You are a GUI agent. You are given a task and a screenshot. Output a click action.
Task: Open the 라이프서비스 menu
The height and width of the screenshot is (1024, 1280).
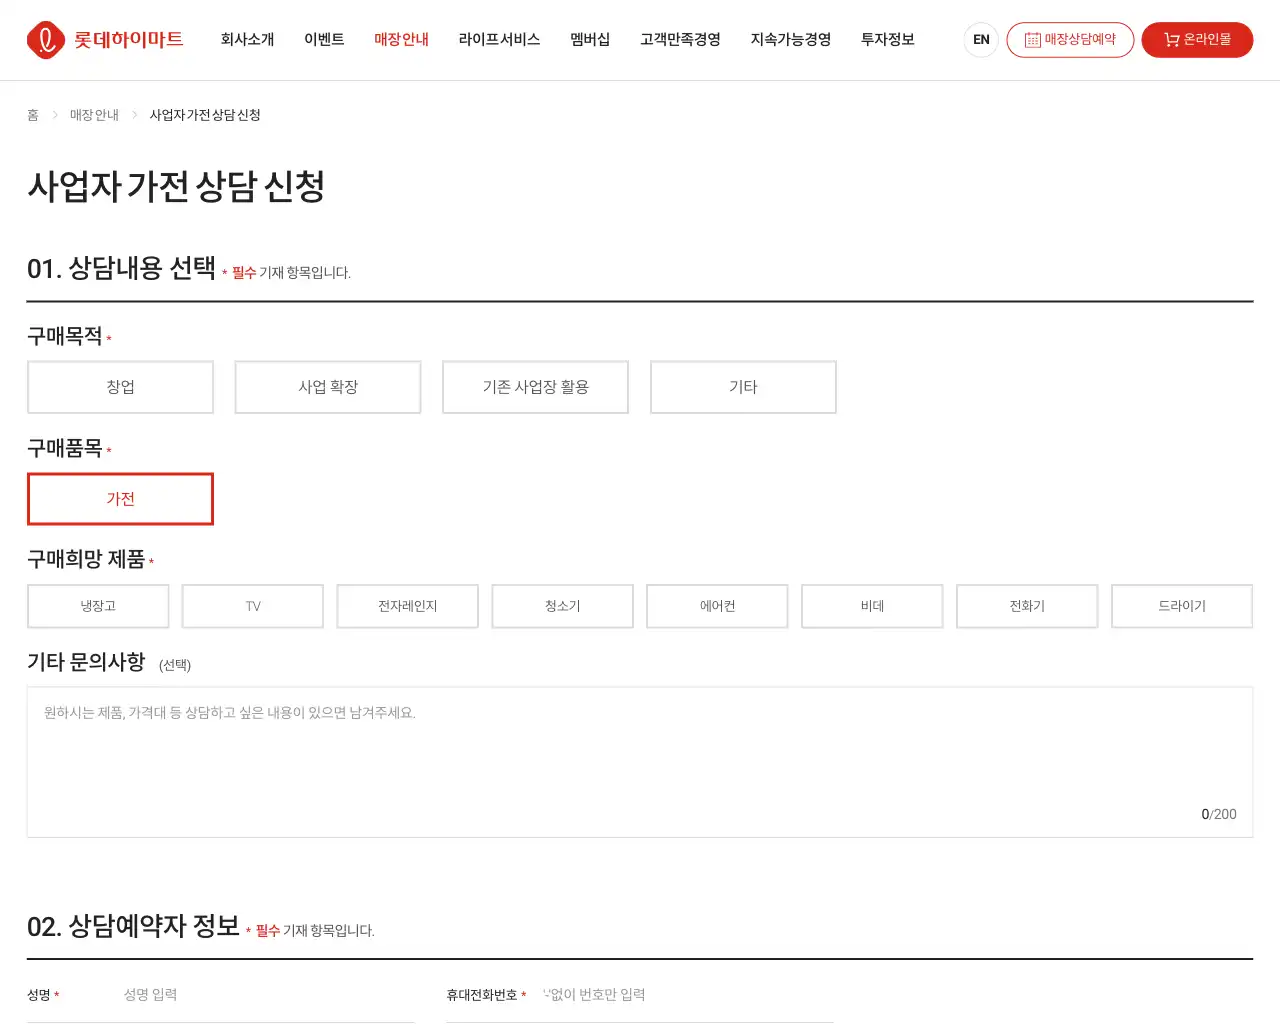(x=499, y=40)
